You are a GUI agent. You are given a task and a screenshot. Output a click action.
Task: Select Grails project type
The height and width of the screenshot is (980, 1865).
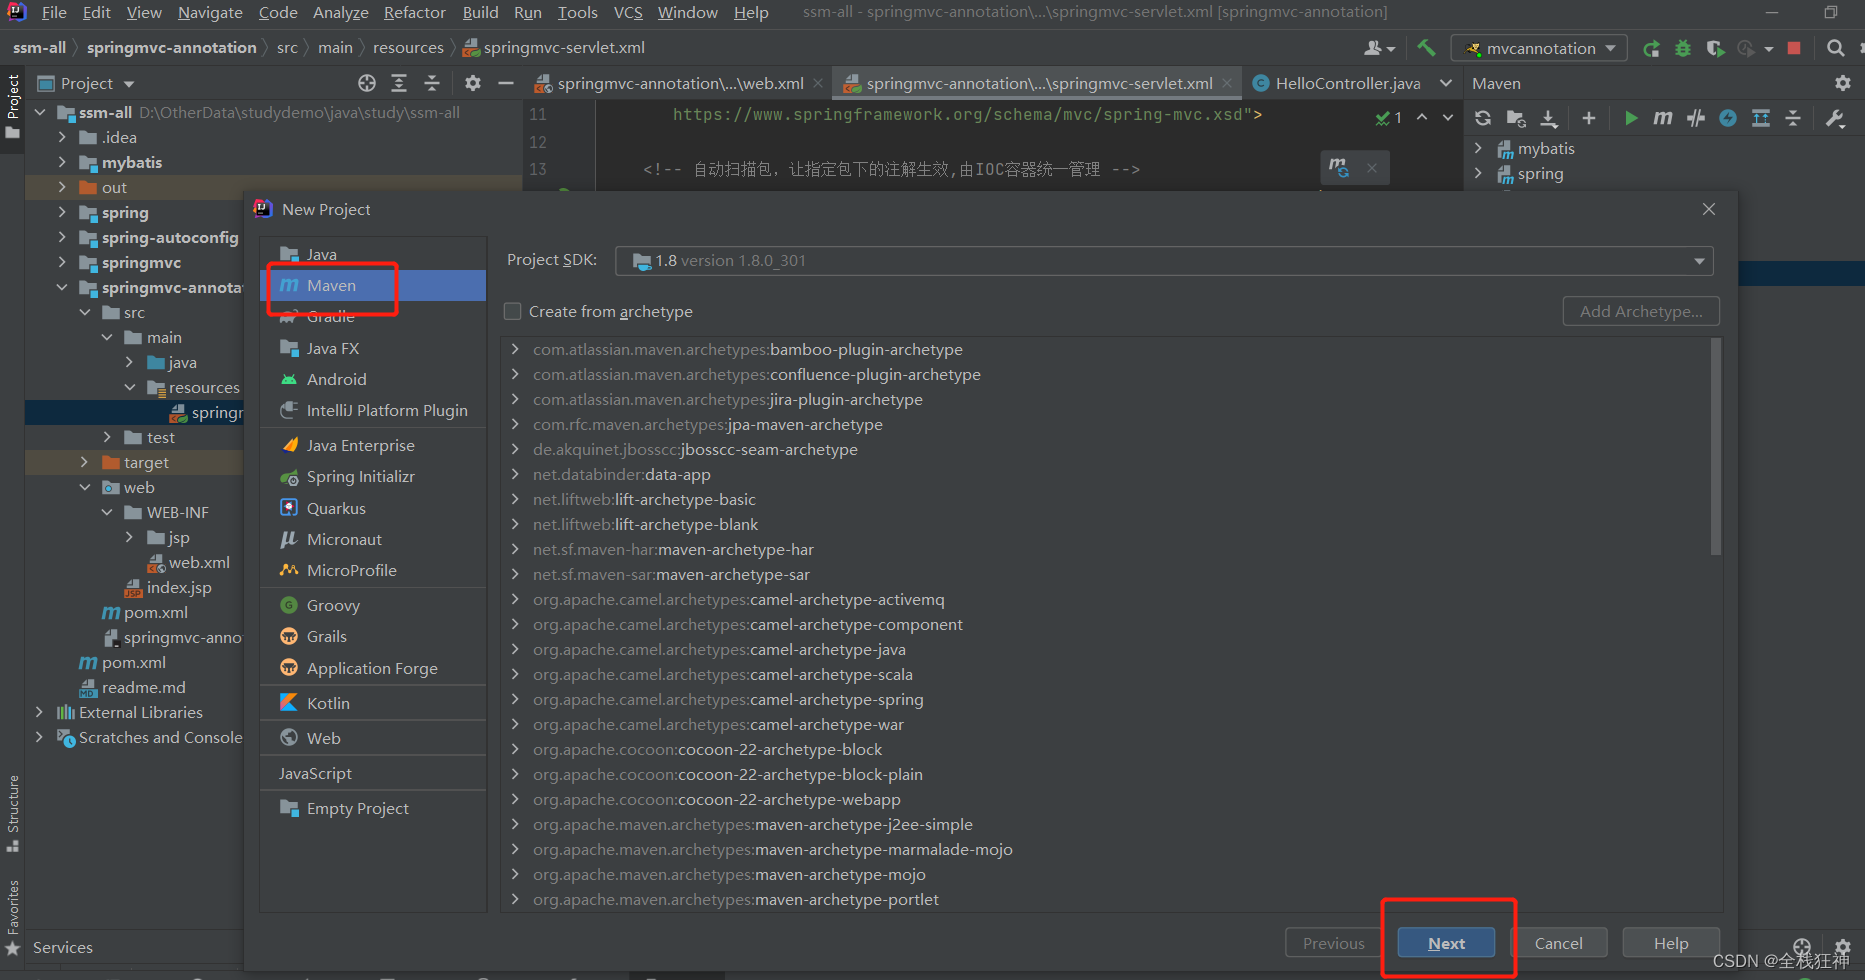click(373, 636)
